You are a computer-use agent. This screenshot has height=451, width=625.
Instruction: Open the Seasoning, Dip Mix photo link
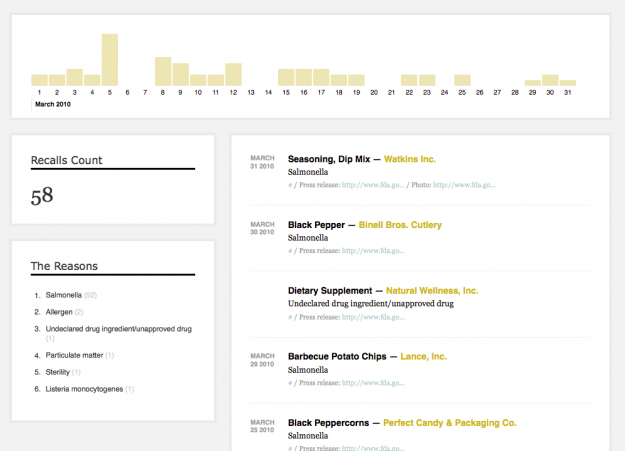click(464, 185)
